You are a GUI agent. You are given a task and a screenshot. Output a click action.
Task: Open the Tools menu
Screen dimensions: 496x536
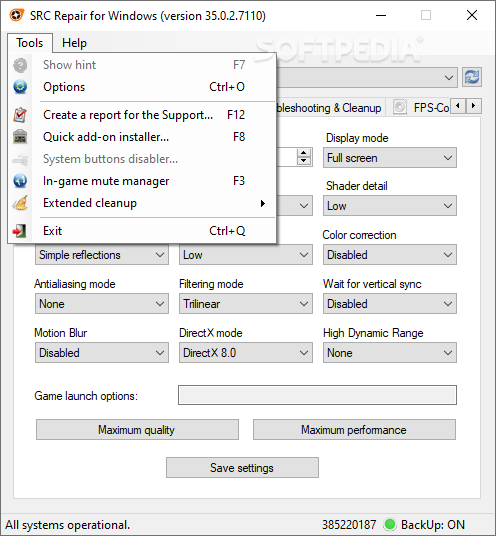coord(30,43)
